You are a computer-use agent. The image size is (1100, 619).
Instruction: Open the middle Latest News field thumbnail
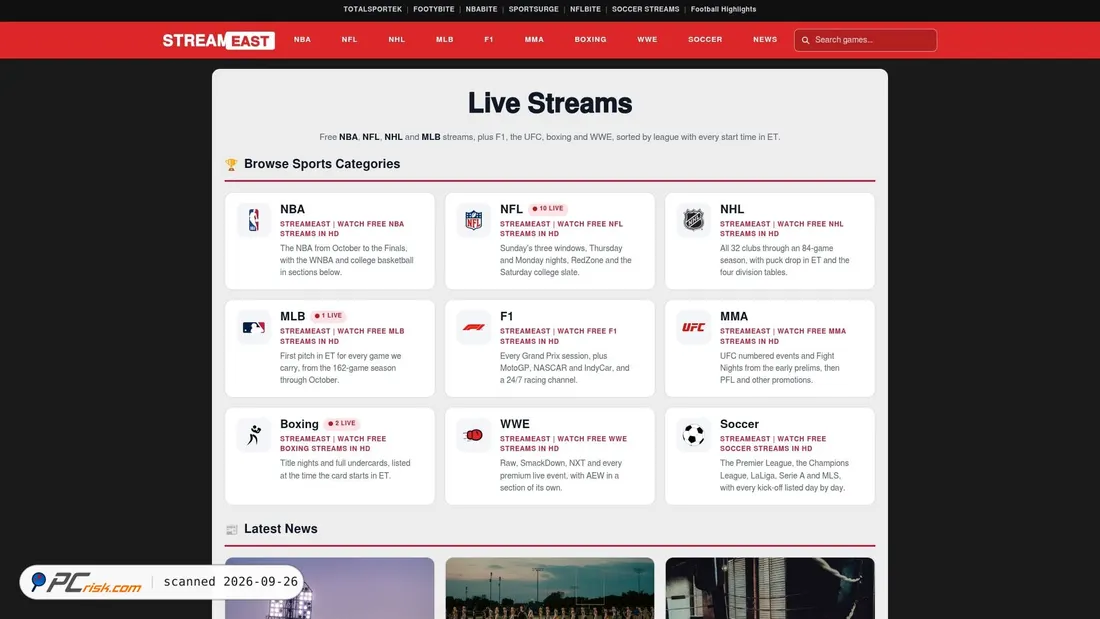(550, 588)
